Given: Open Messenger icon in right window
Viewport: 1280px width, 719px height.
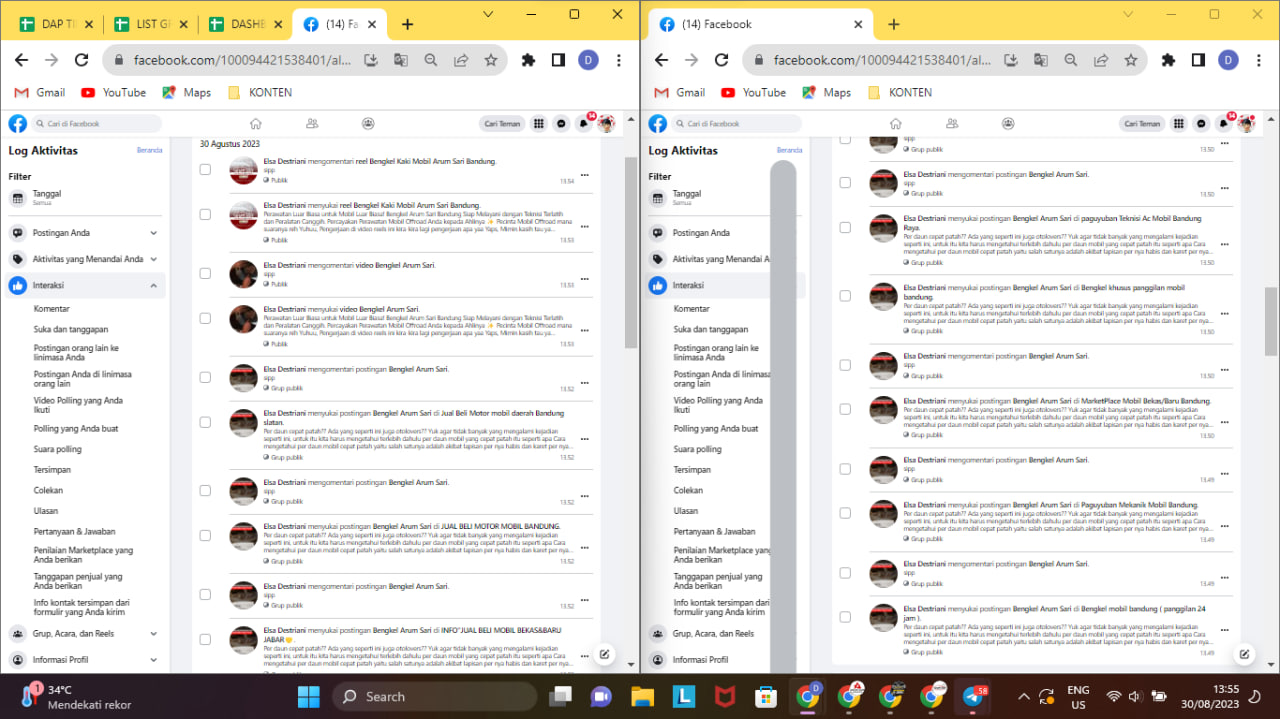Looking at the screenshot, I should coord(1201,124).
